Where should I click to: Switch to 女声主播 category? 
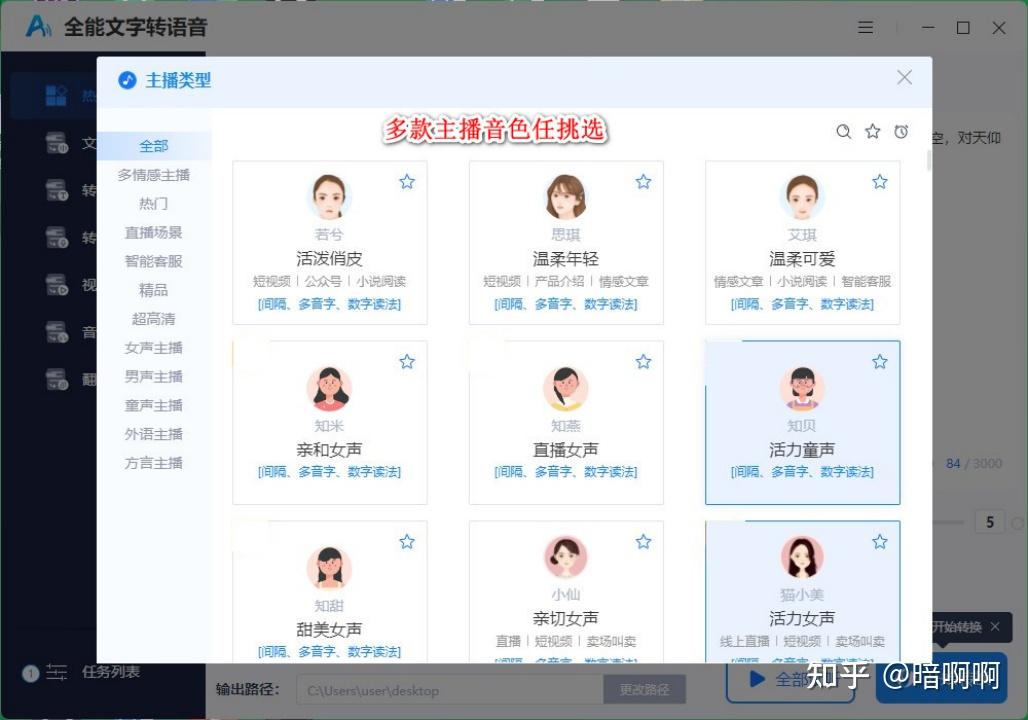click(x=154, y=348)
